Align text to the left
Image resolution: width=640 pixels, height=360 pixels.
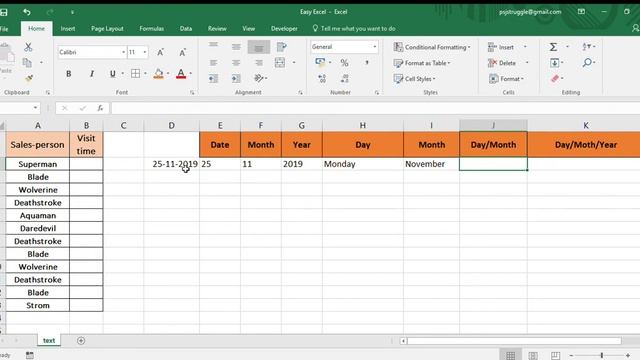[213, 63]
